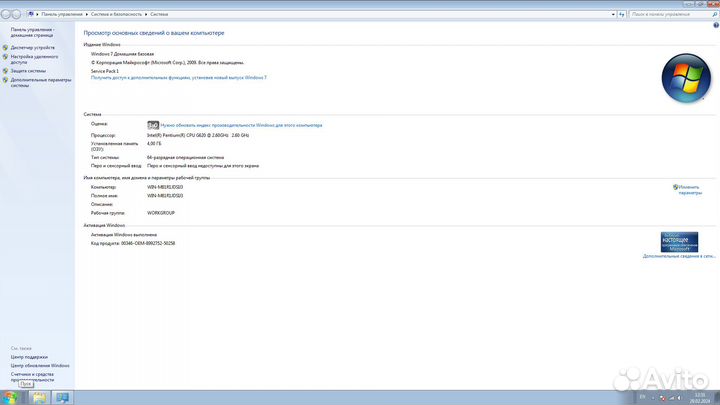Screen dimensions: 720x405
Task: Click the shield icon beside 'Настройка удаленного доступа'
Action: [x=6, y=57]
